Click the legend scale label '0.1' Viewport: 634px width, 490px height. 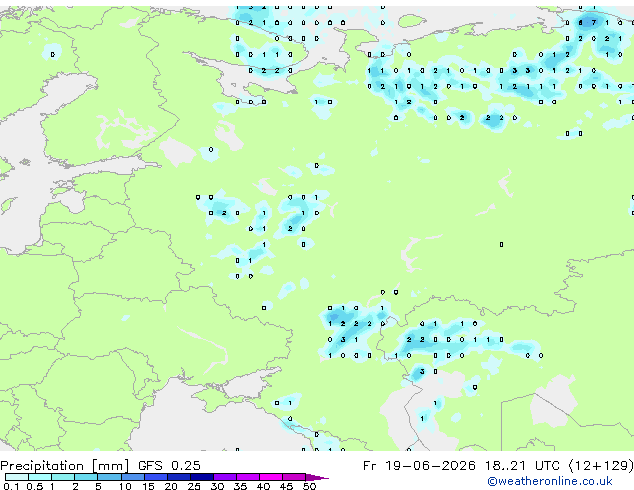[11, 486]
